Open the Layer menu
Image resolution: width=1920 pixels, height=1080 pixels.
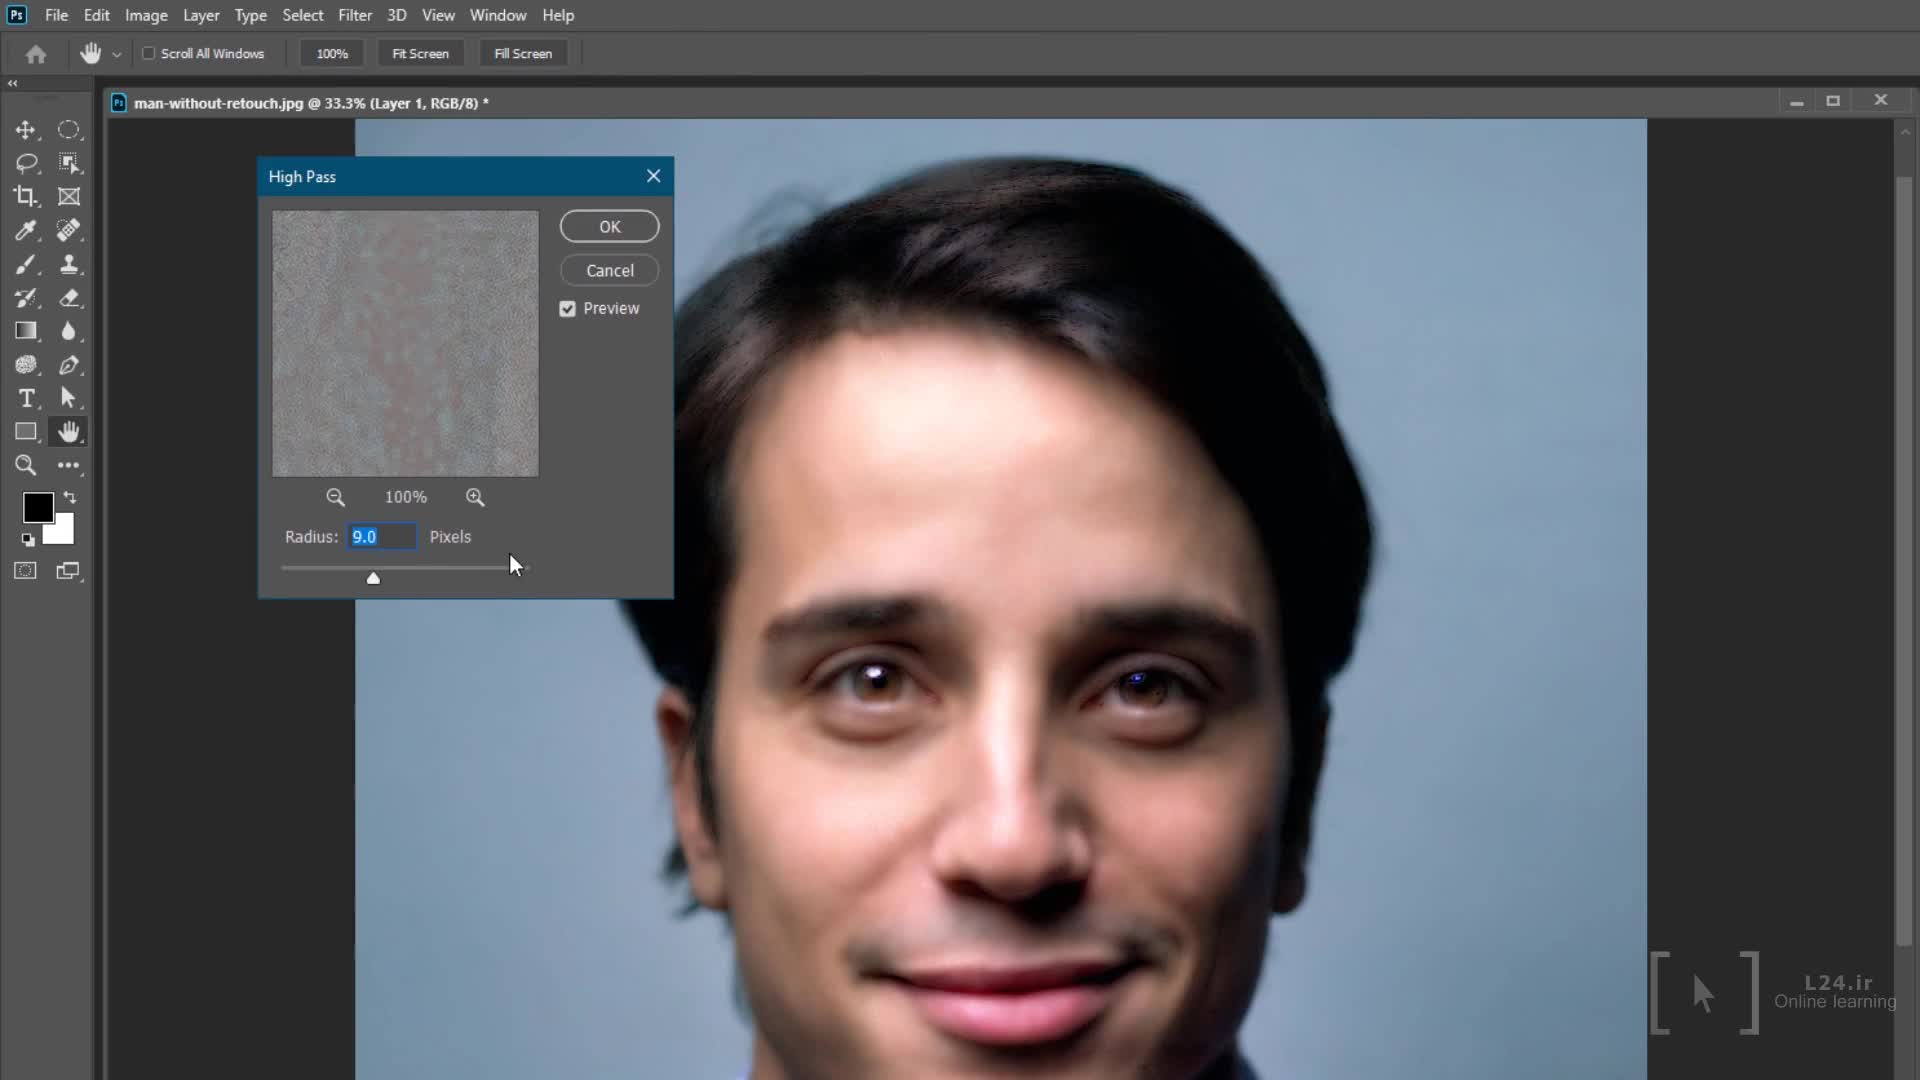coord(200,15)
